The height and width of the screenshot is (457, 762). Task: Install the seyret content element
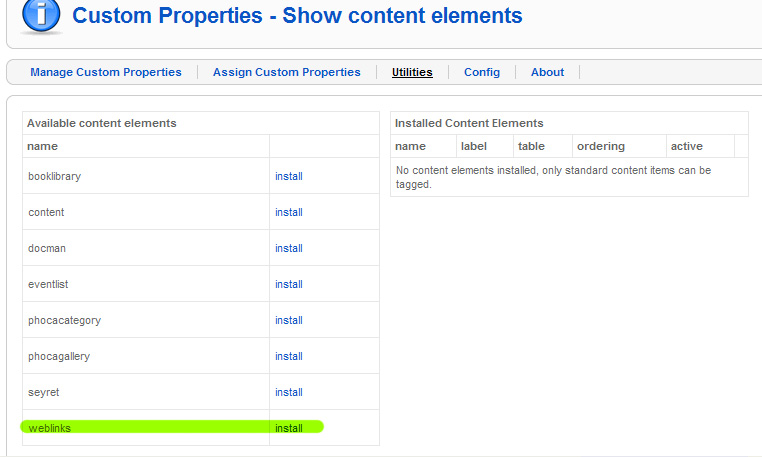tap(289, 392)
